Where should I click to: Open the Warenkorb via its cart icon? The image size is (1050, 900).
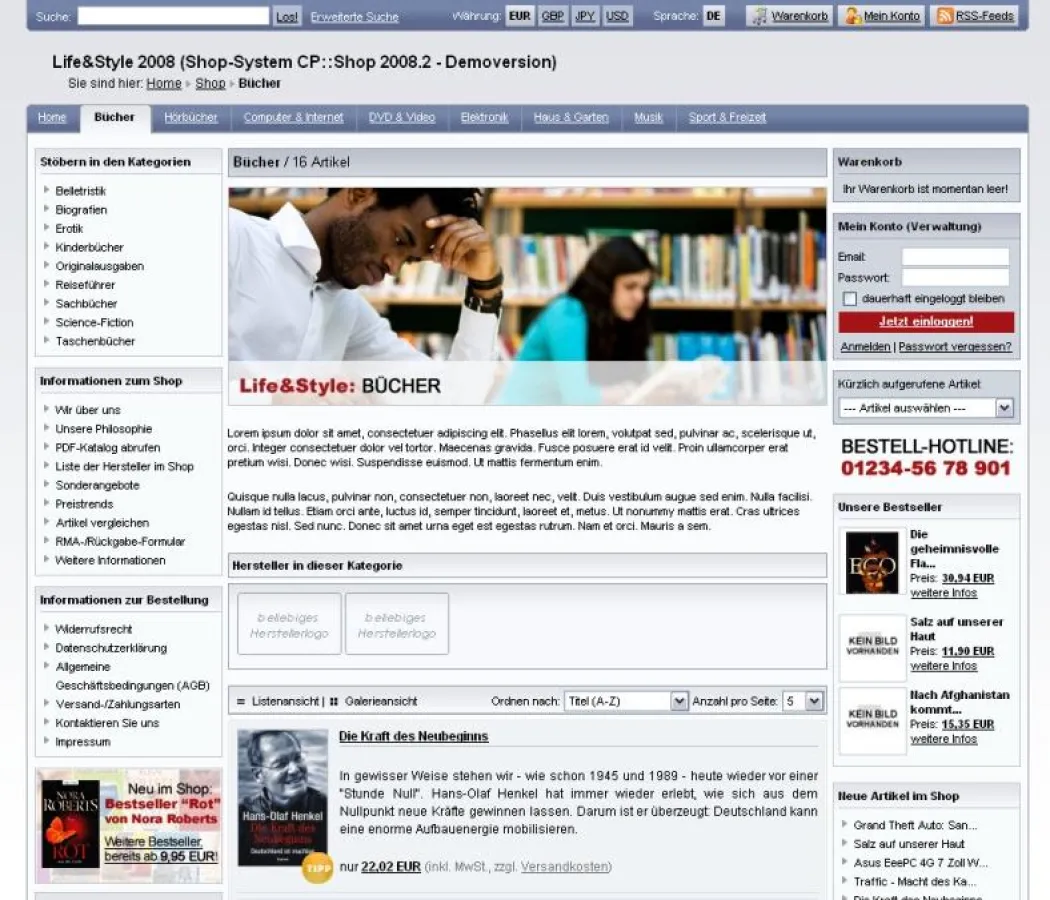tap(761, 16)
